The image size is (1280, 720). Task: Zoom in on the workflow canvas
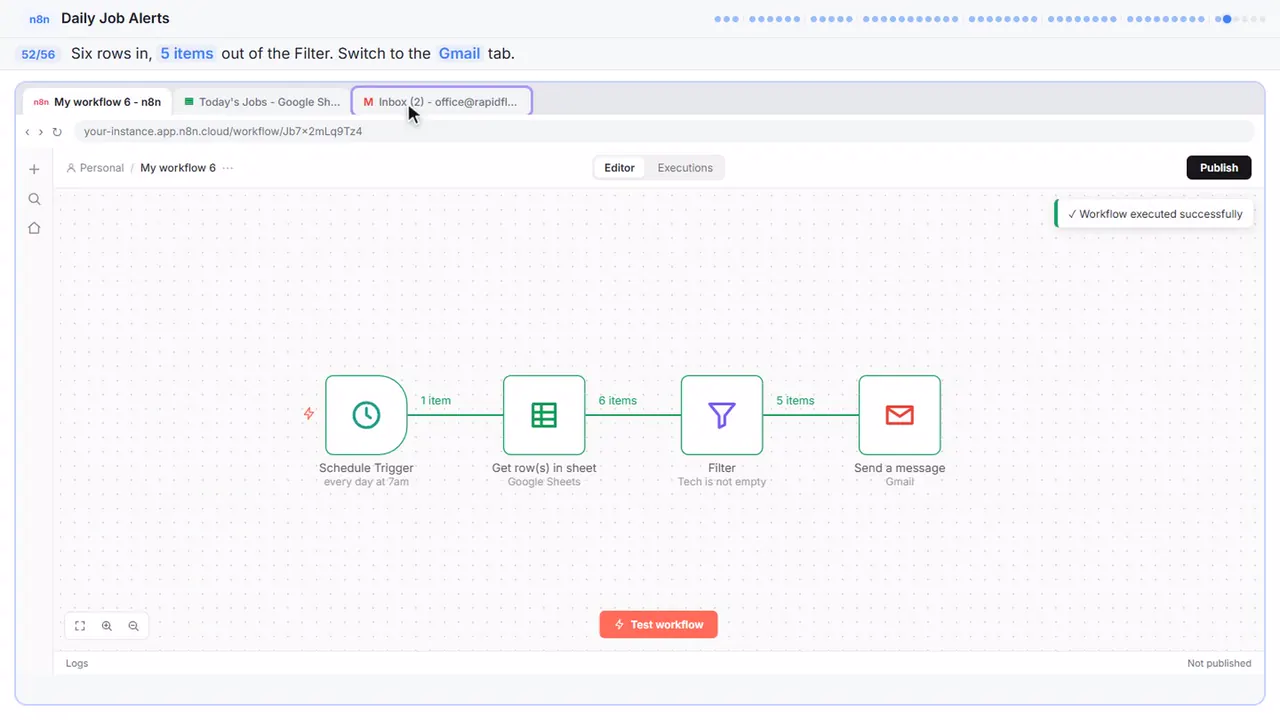[107, 626]
